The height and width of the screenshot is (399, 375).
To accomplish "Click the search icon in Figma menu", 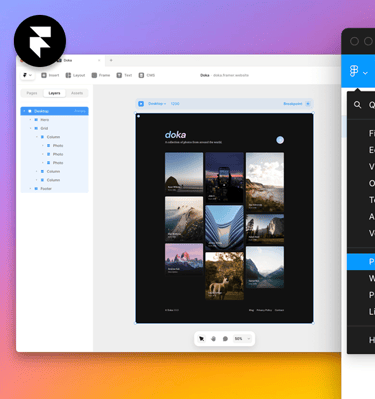I will click(358, 105).
